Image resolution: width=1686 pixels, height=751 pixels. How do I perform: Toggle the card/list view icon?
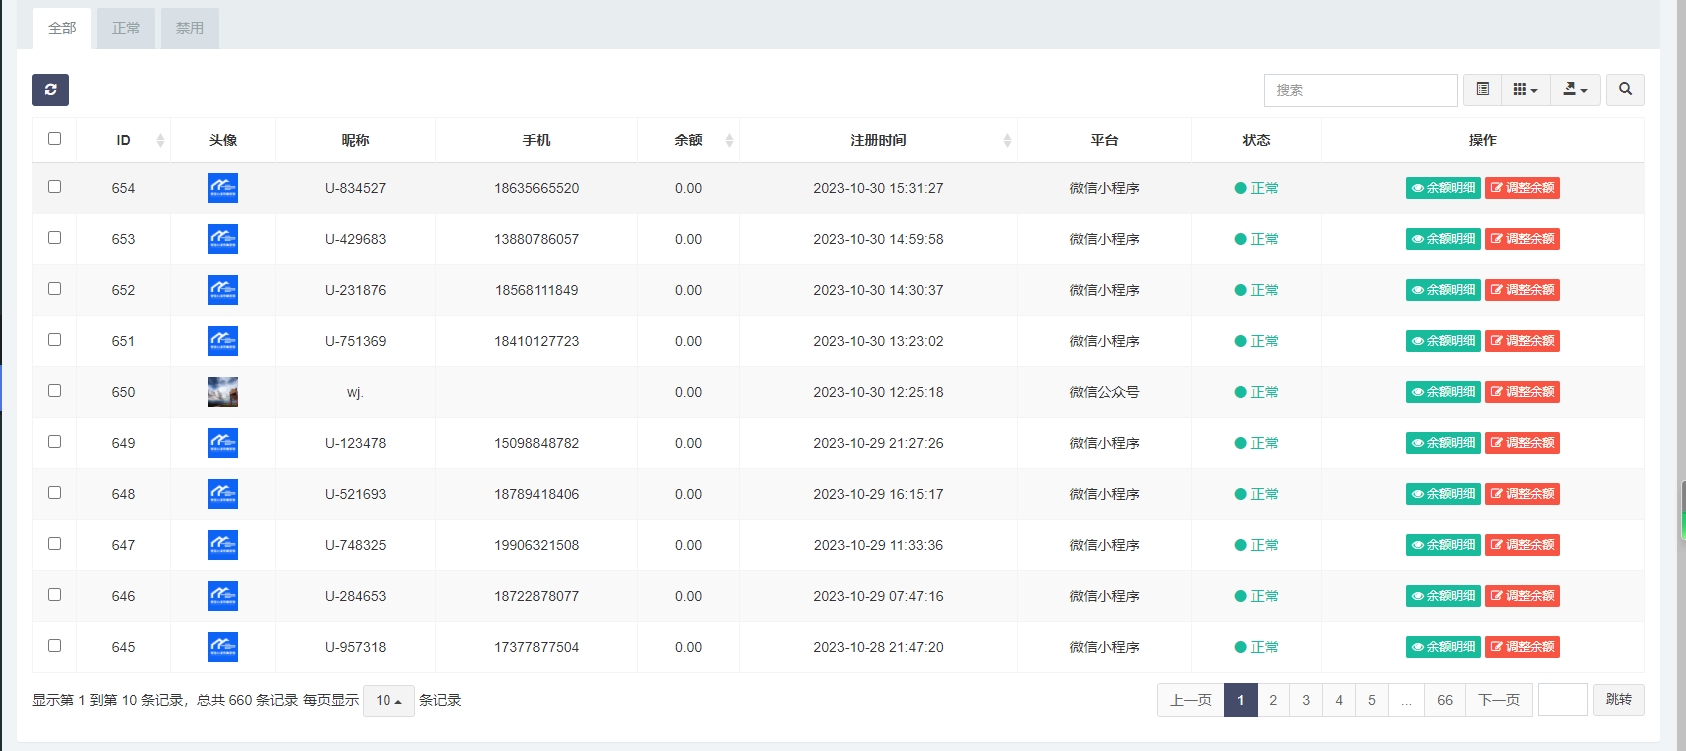click(1482, 90)
